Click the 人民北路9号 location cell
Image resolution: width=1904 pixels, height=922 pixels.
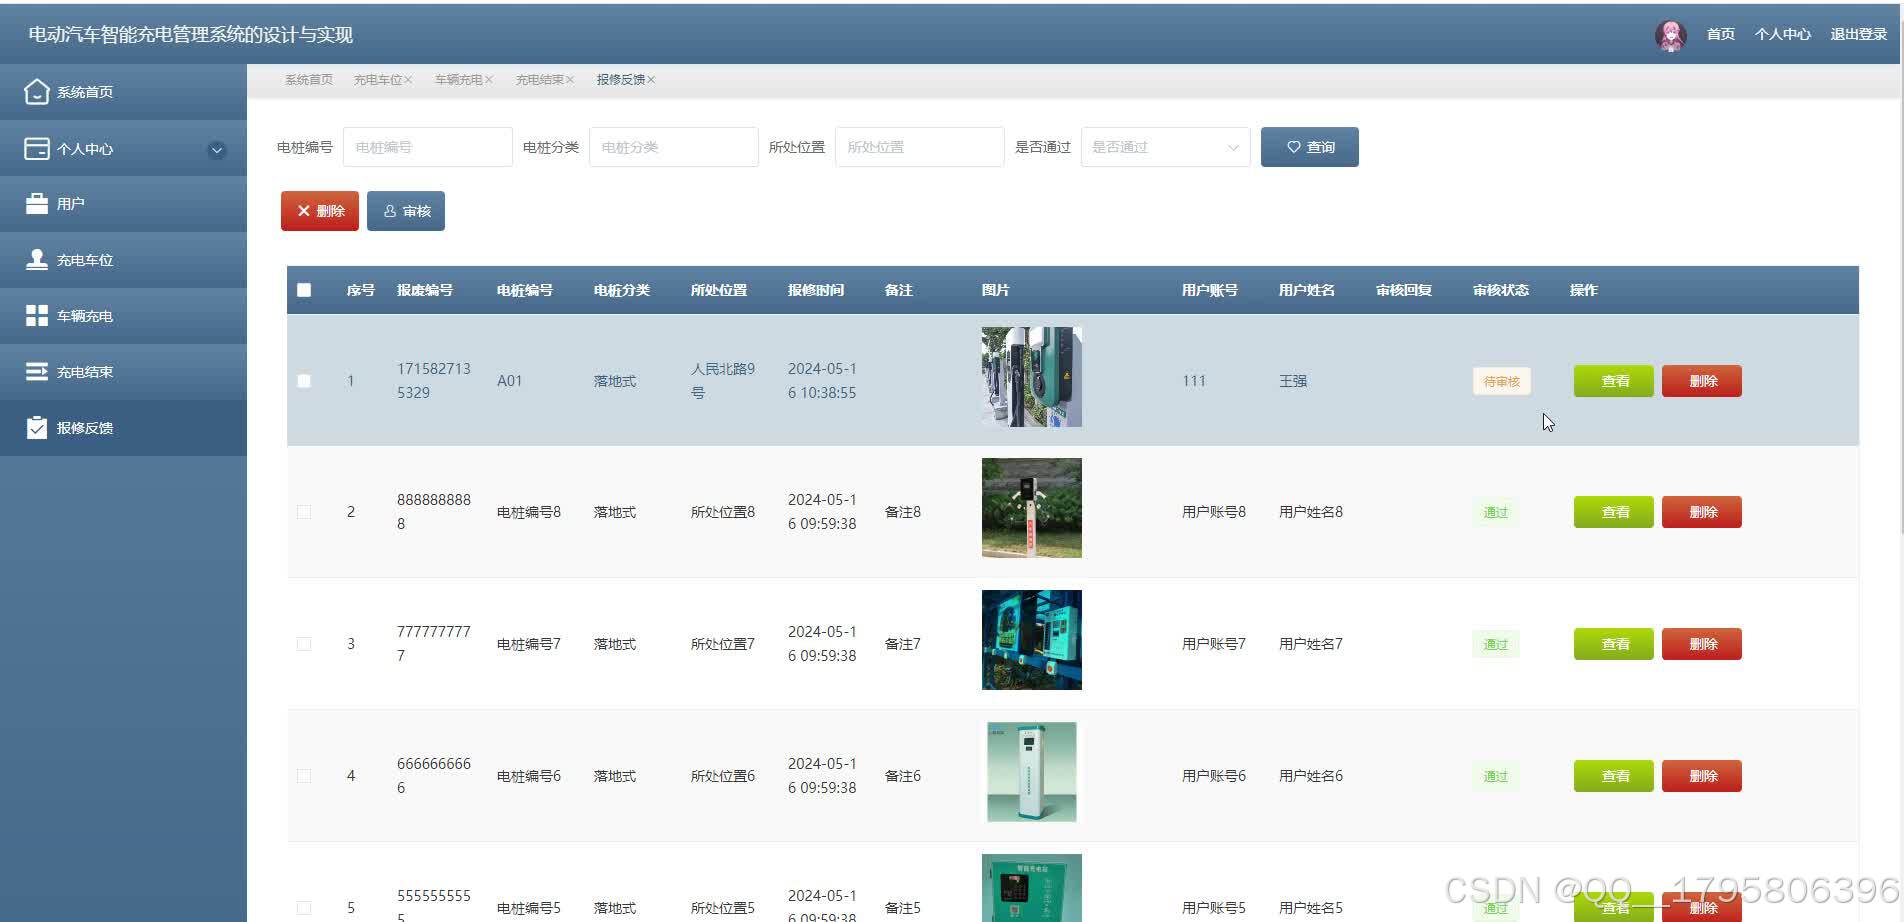click(723, 381)
